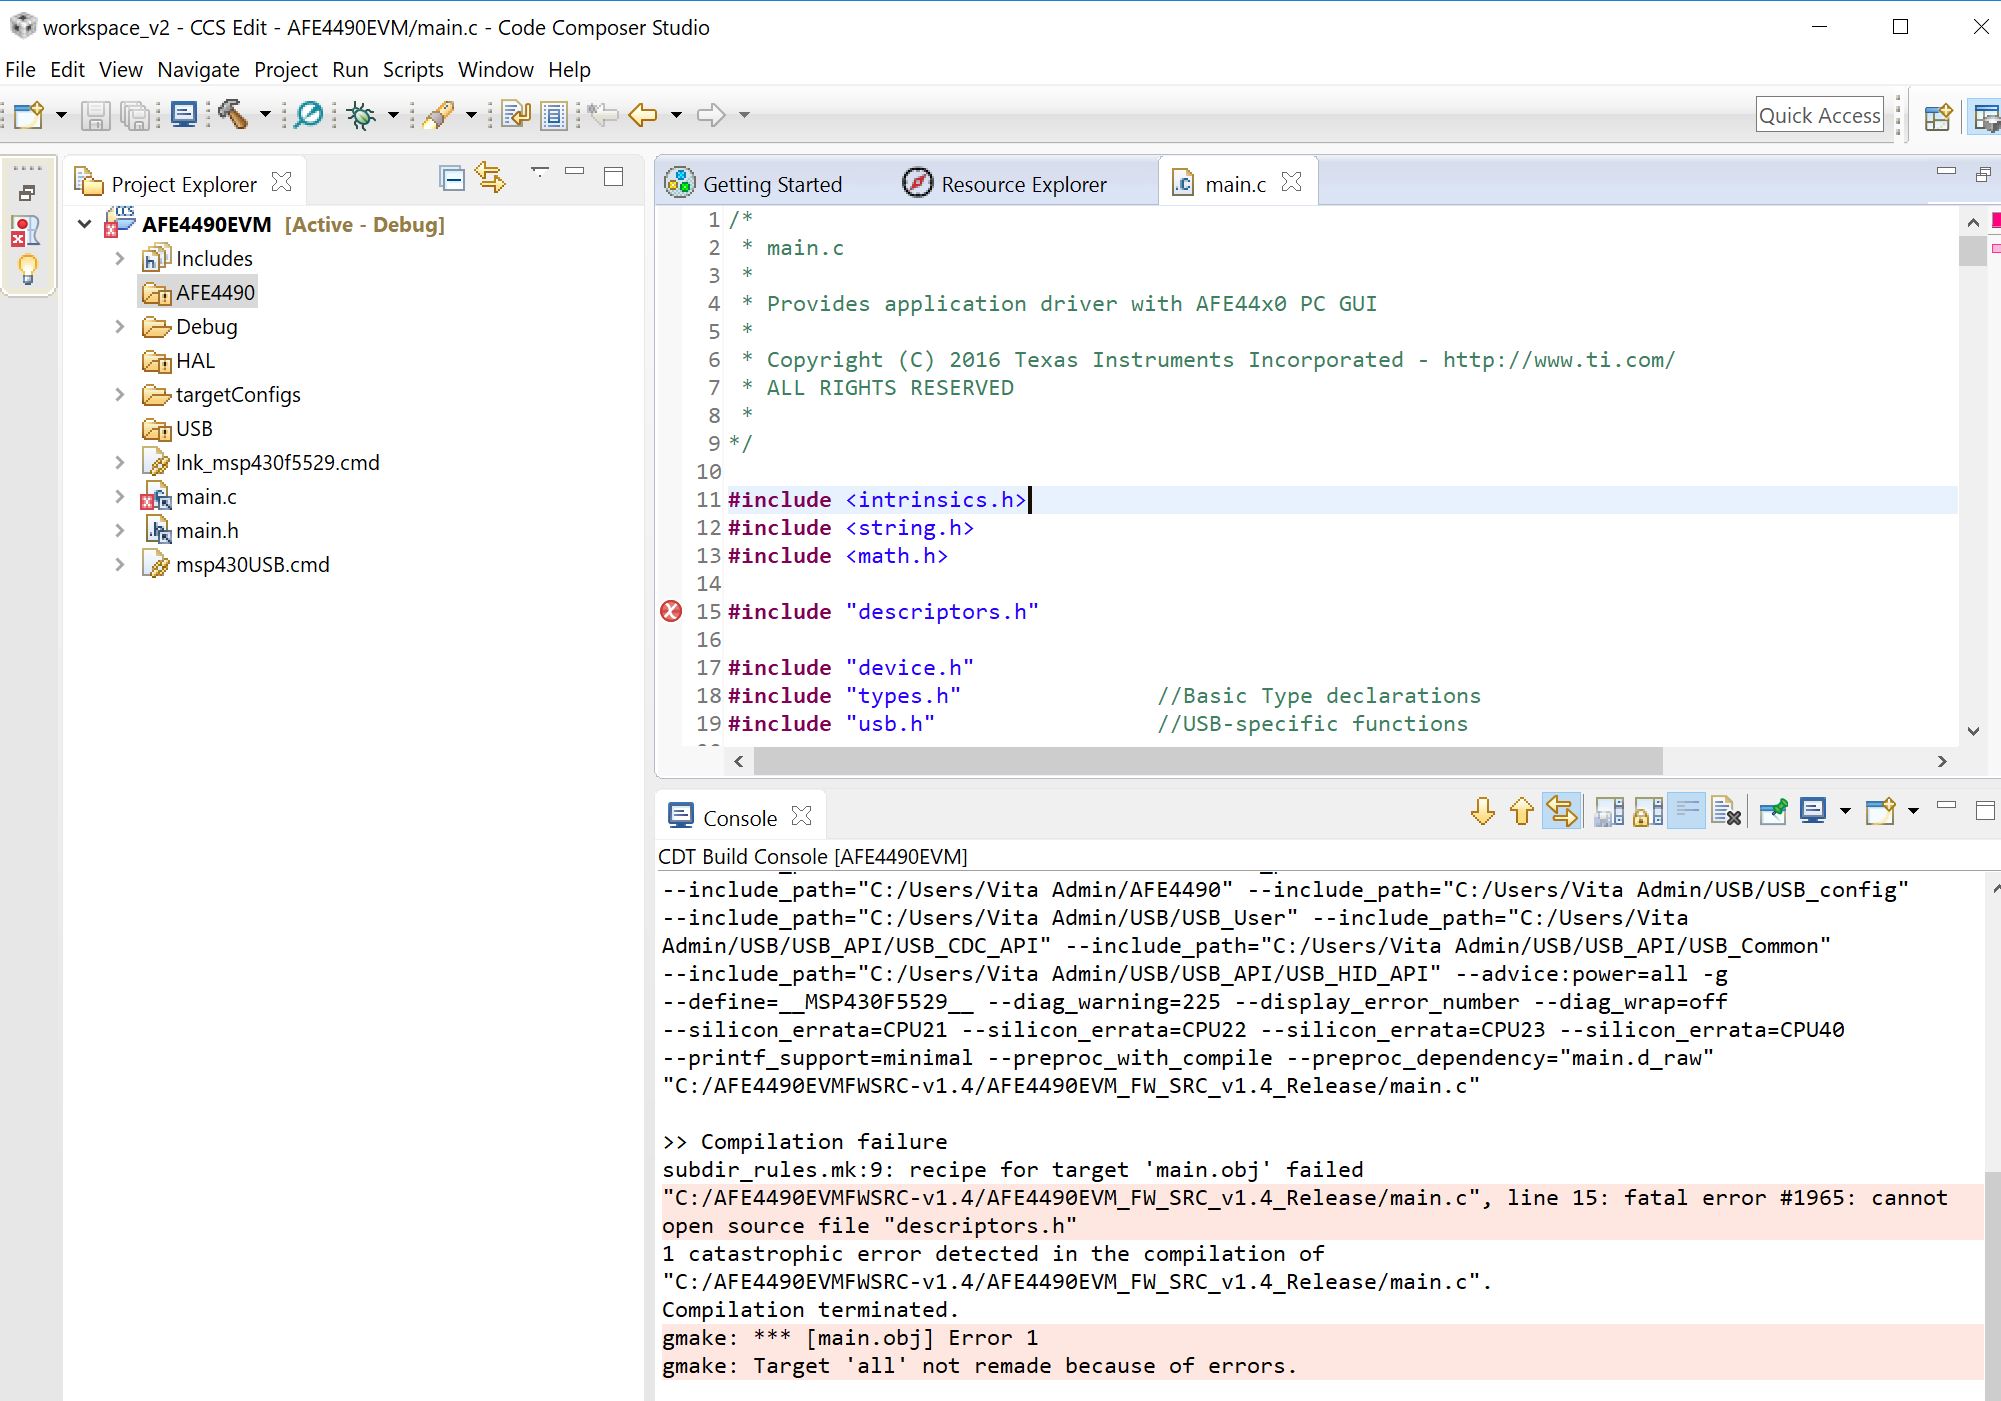Screen dimensions: 2001x1401
Task: Toggle Link with Editor in Project Explorer
Action: click(x=491, y=178)
